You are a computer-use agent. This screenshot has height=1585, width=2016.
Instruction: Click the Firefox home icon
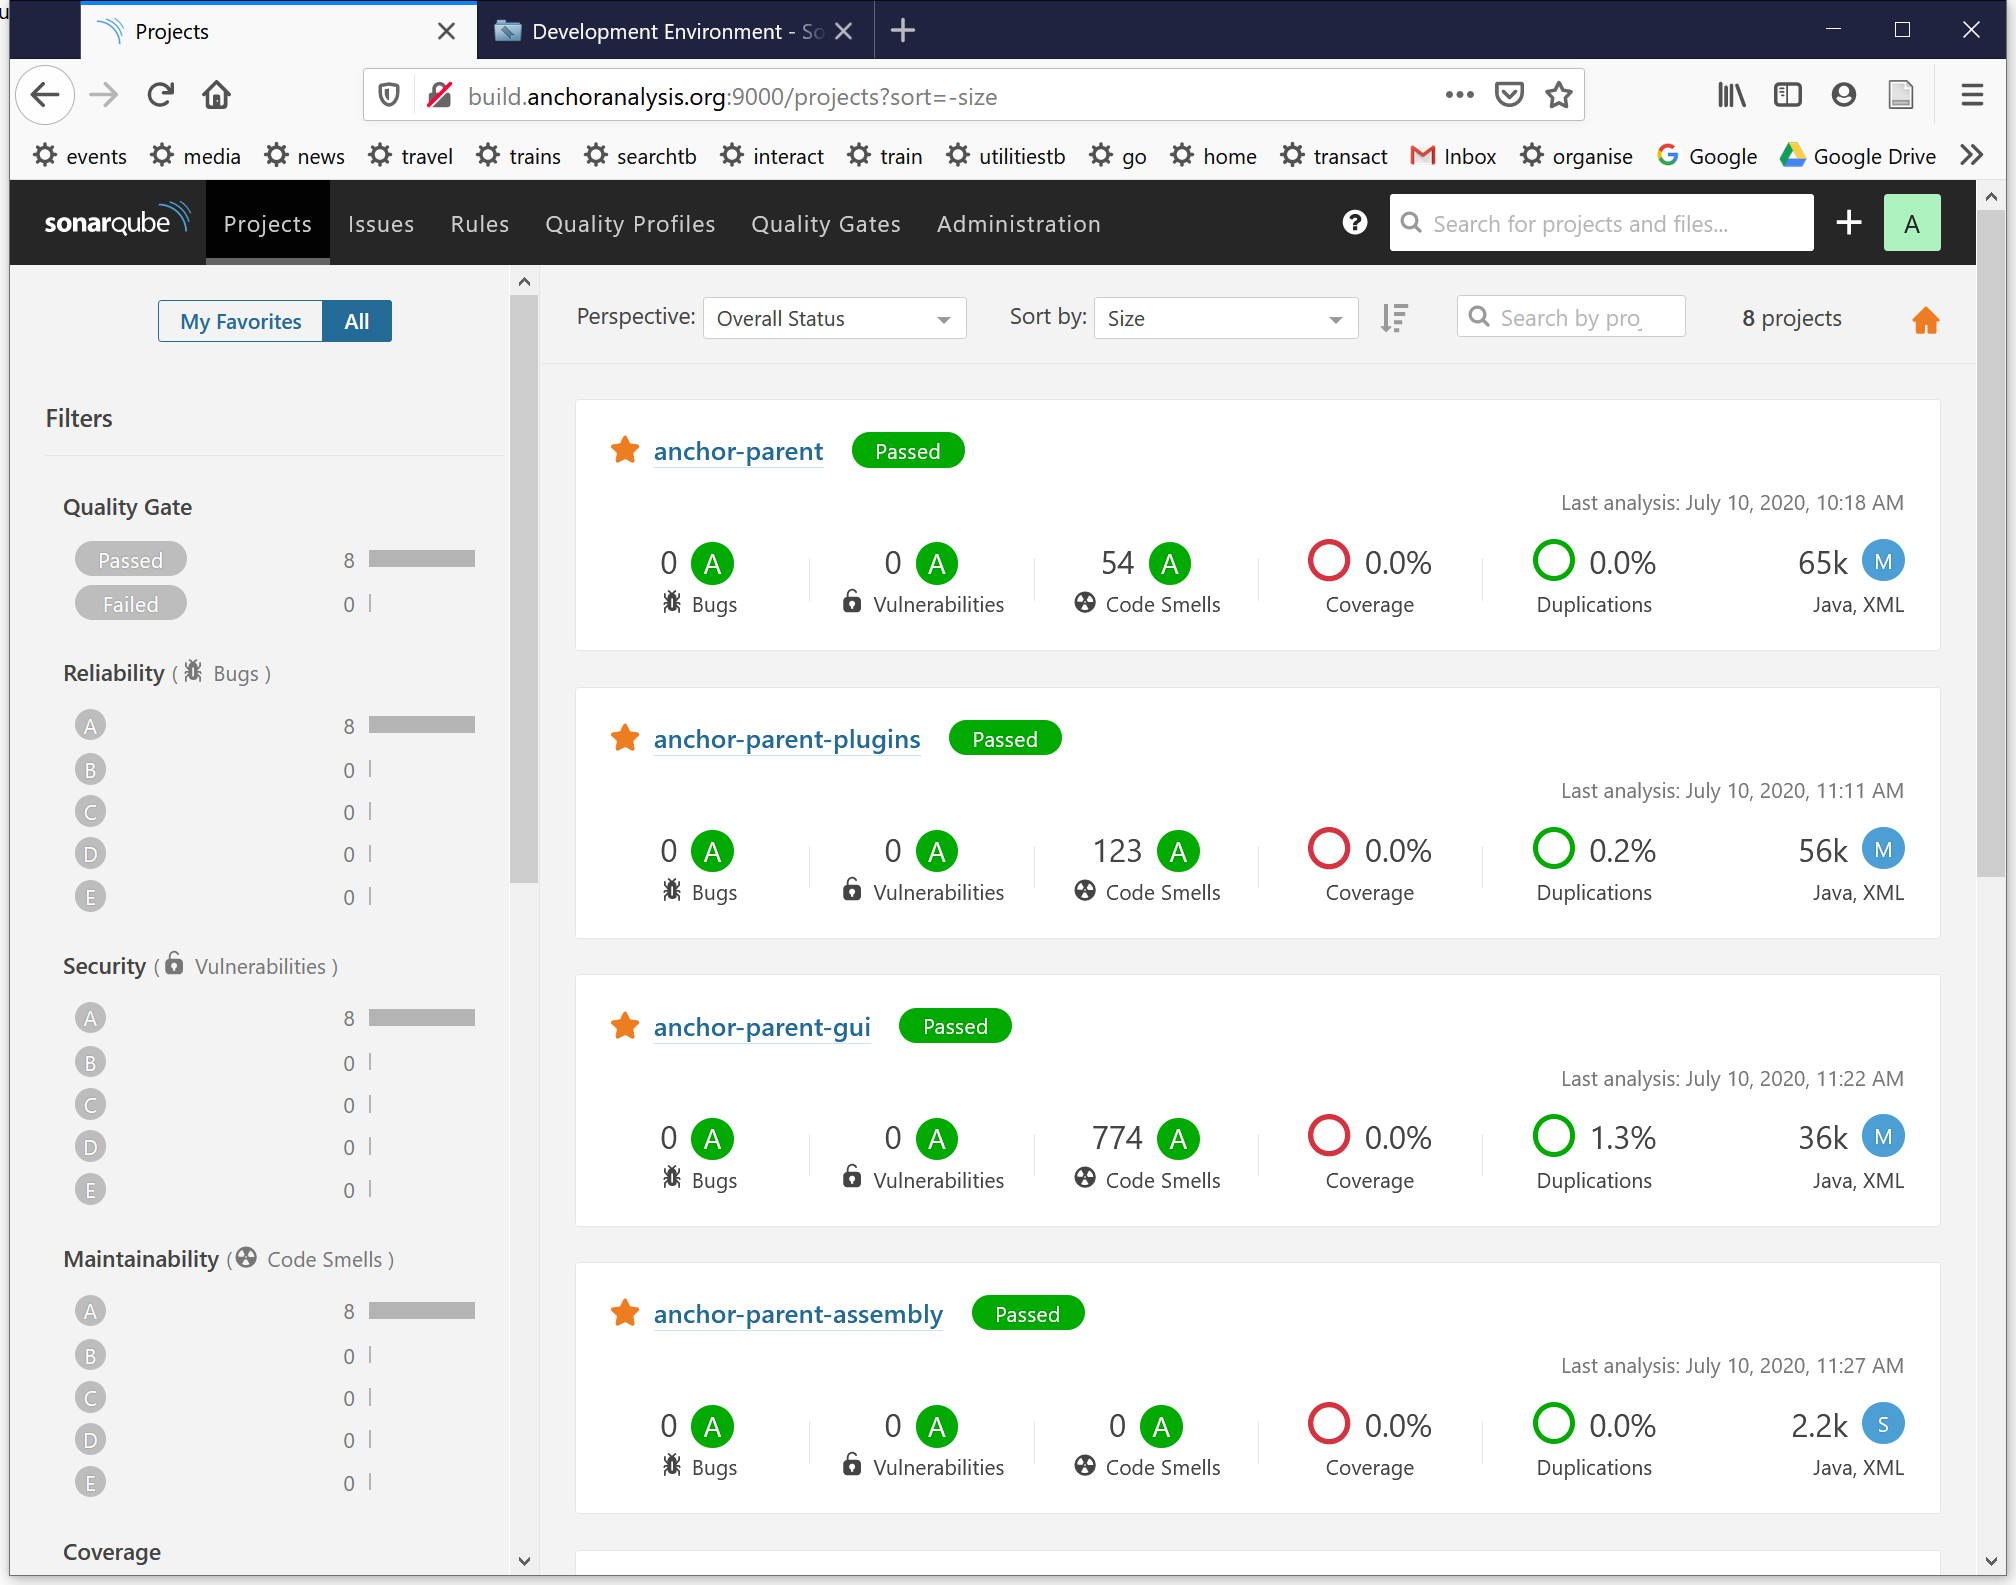(216, 95)
